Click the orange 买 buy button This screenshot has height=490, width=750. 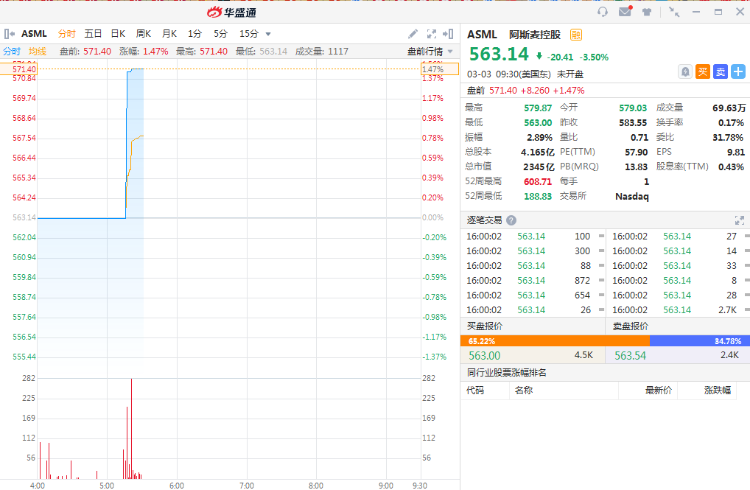point(703,72)
